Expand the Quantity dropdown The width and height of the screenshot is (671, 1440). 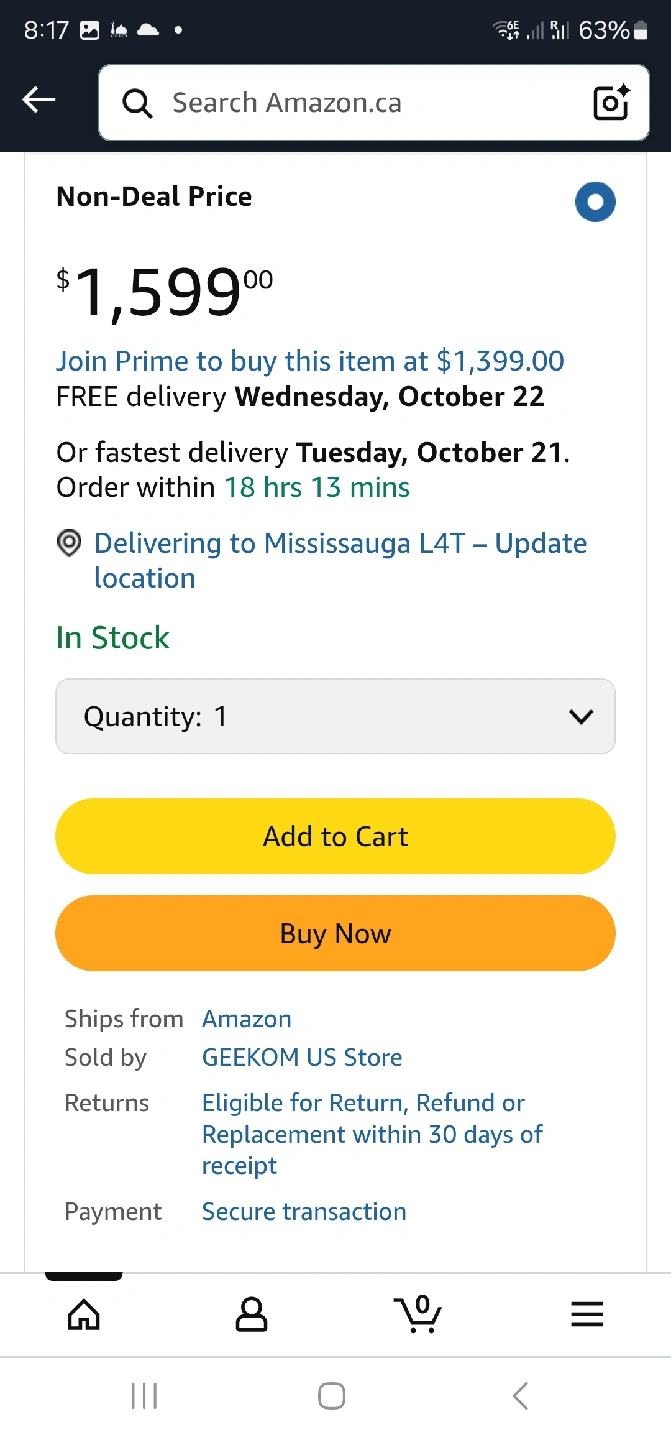click(335, 716)
